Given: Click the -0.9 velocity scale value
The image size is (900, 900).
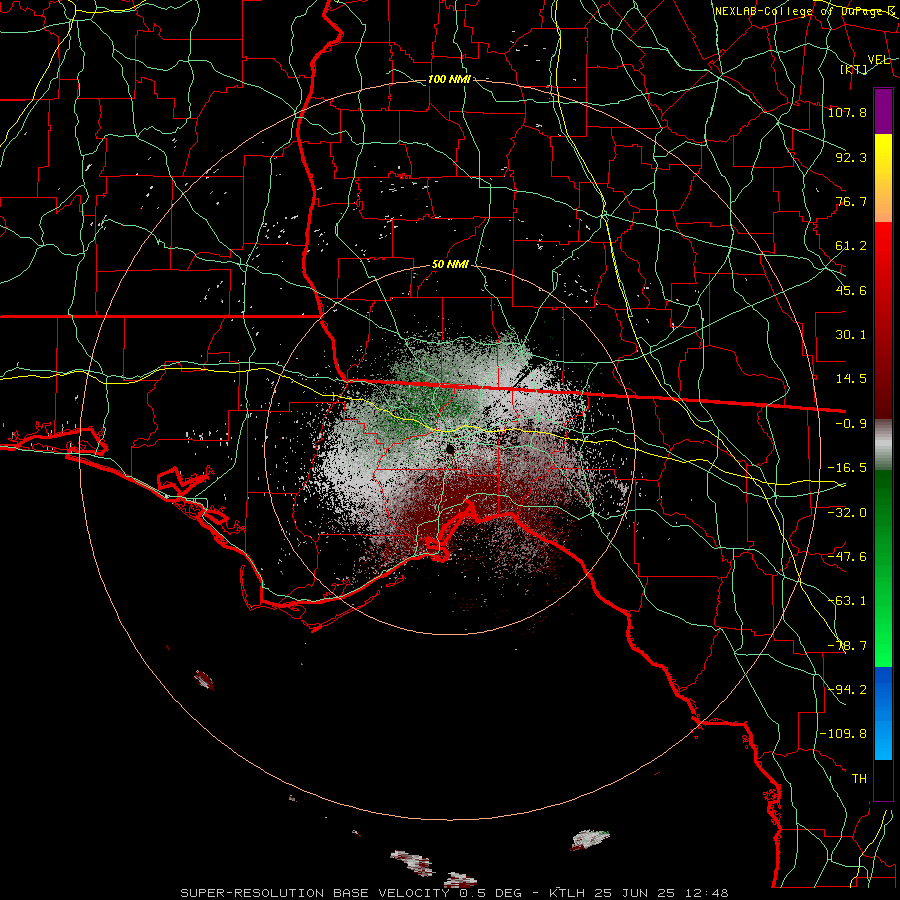Looking at the screenshot, I should coord(851,424).
